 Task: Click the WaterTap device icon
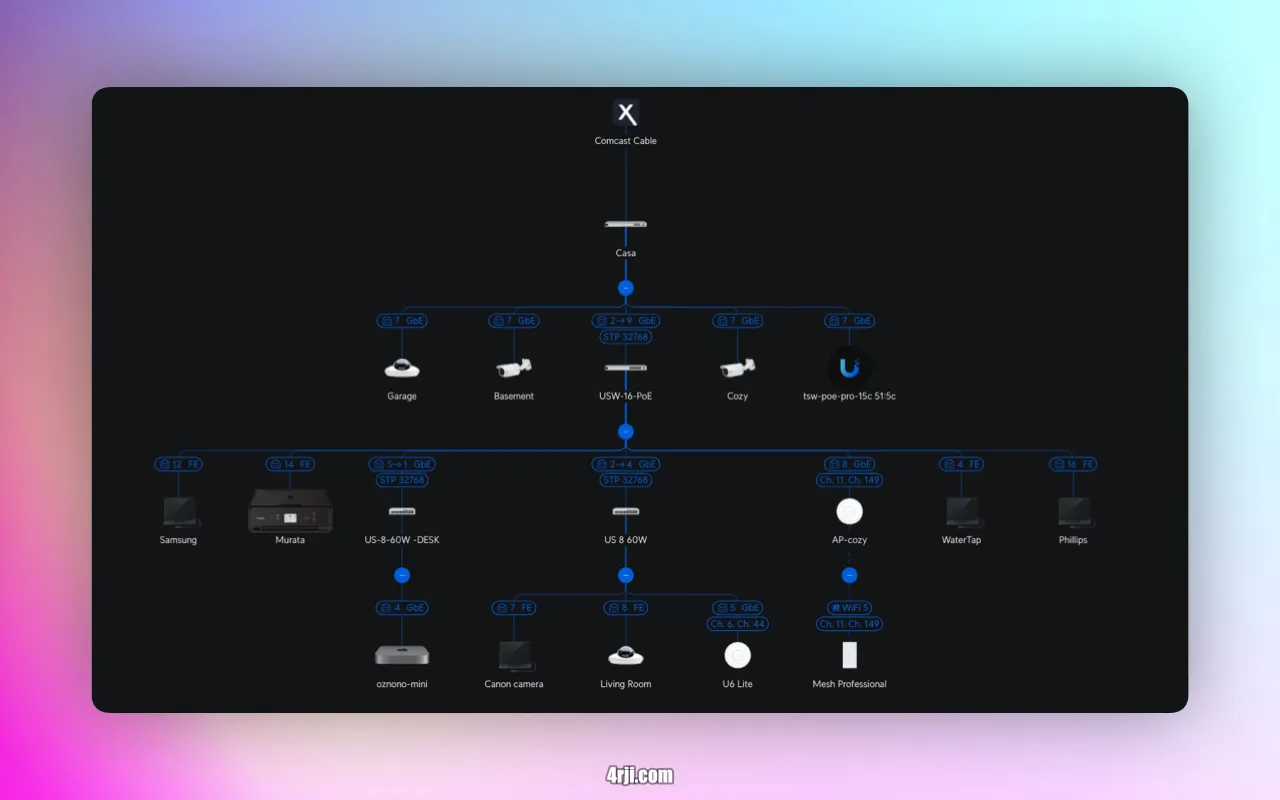coord(960,510)
